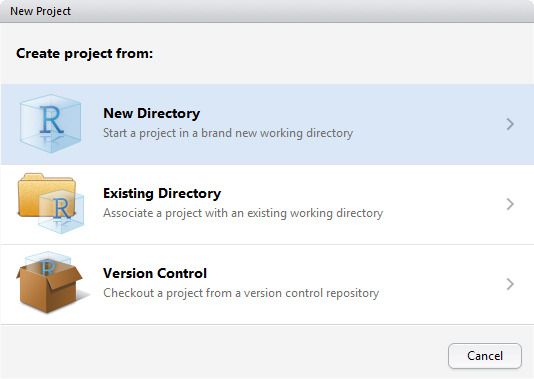Expand New Directory with its right chevron
The height and width of the screenshot is (379, 534).
coord(510,124)
